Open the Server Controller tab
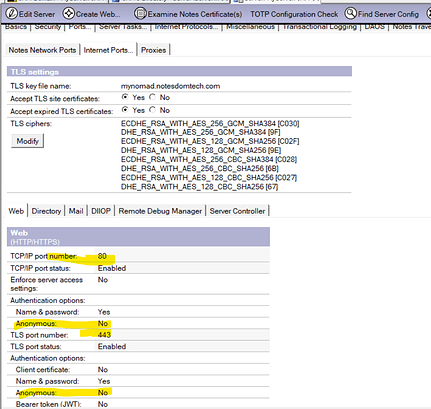 click(237, 211)
